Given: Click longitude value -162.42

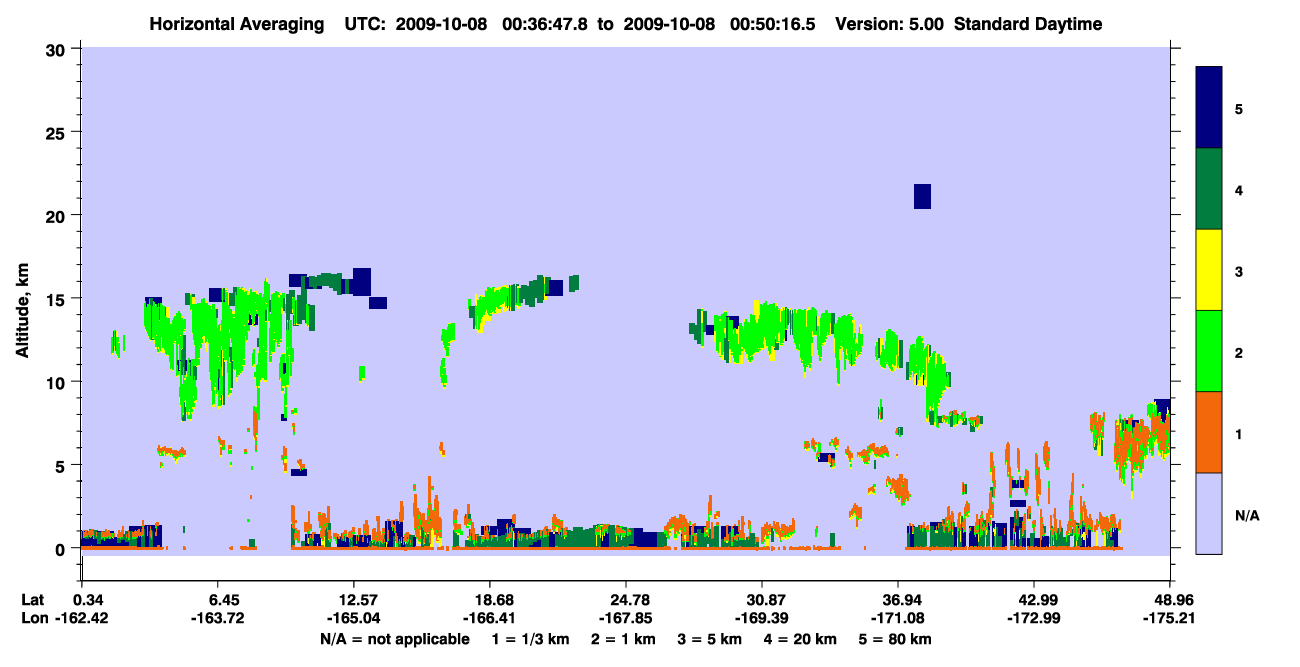Looking at the screenshot, I should click(x=82, y=618).
